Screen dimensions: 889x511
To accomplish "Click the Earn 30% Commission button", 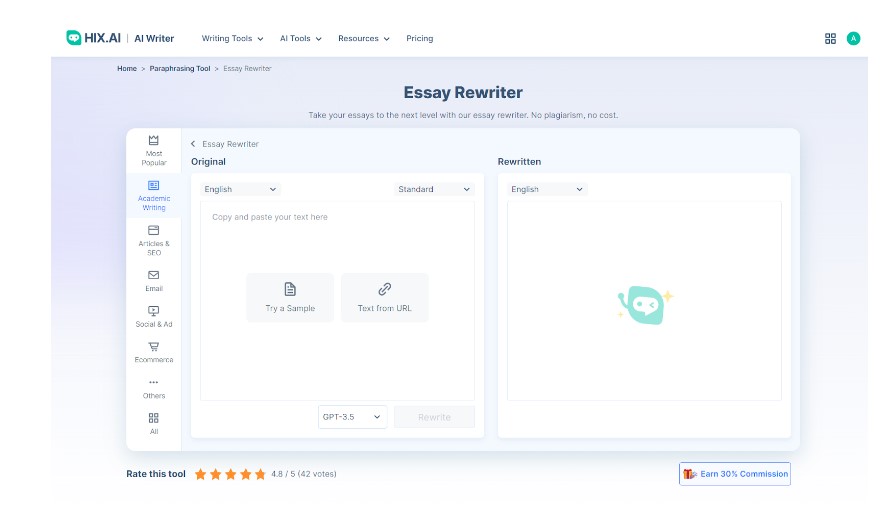I will (x=735, y=474).
